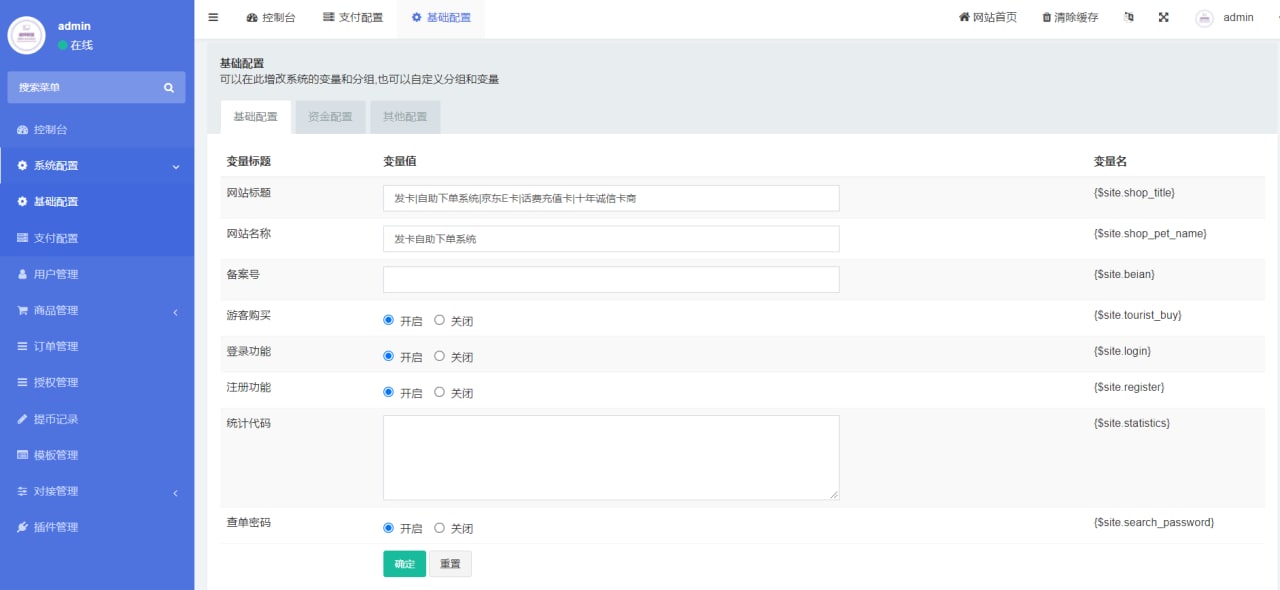Click the 网站首页 home icon
Image resolution: width=1280 pixels, height=590 pixels.
click(x=962, y=17)
